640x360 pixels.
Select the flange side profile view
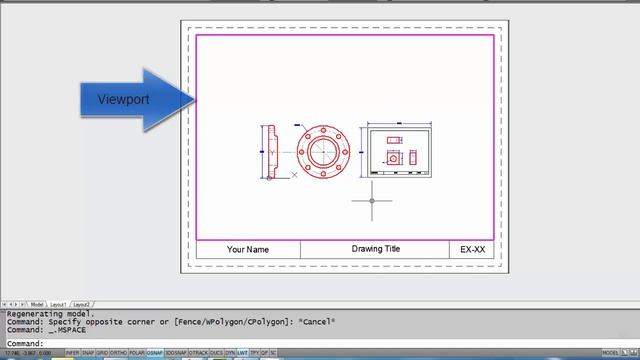pos(272,152)
